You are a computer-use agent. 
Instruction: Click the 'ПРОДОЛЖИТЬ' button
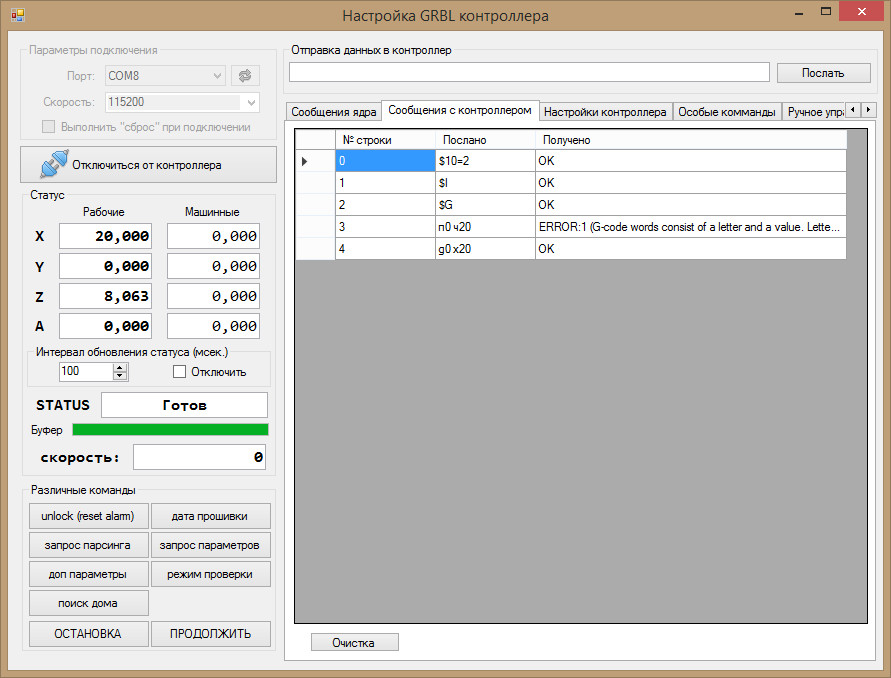point(210,634)
